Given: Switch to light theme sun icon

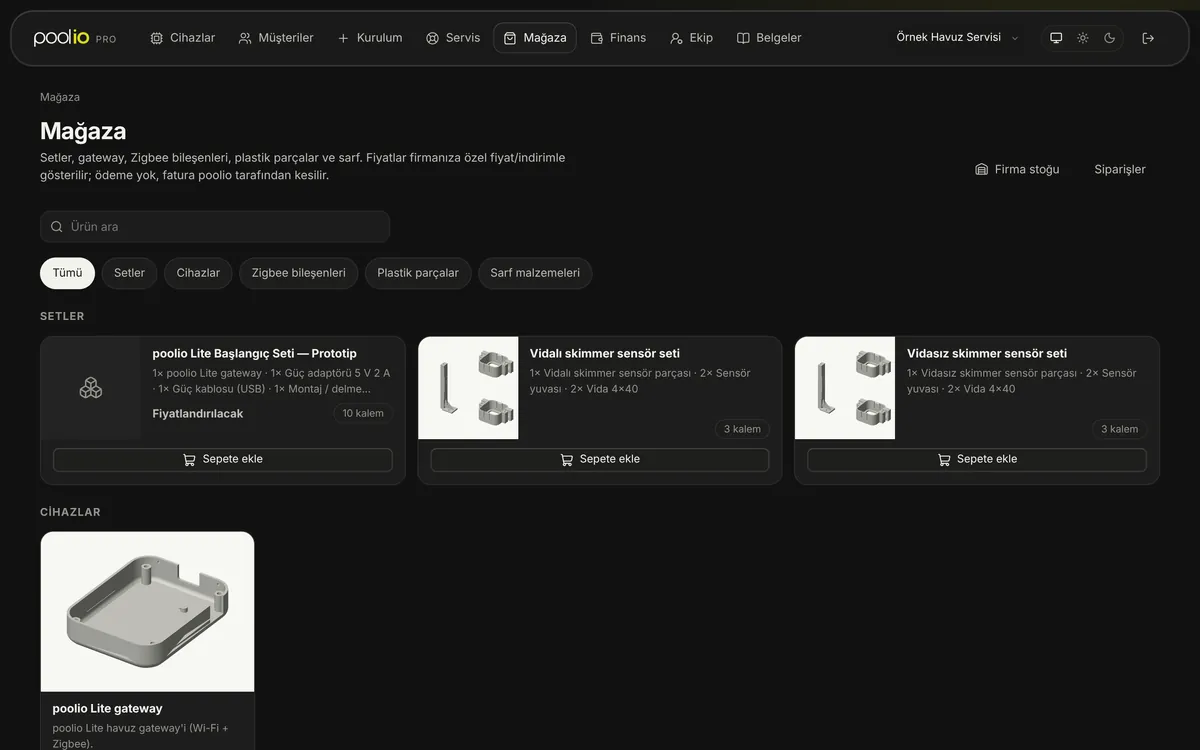Looking at the screenshot, I should click(x=1083, y=38).
